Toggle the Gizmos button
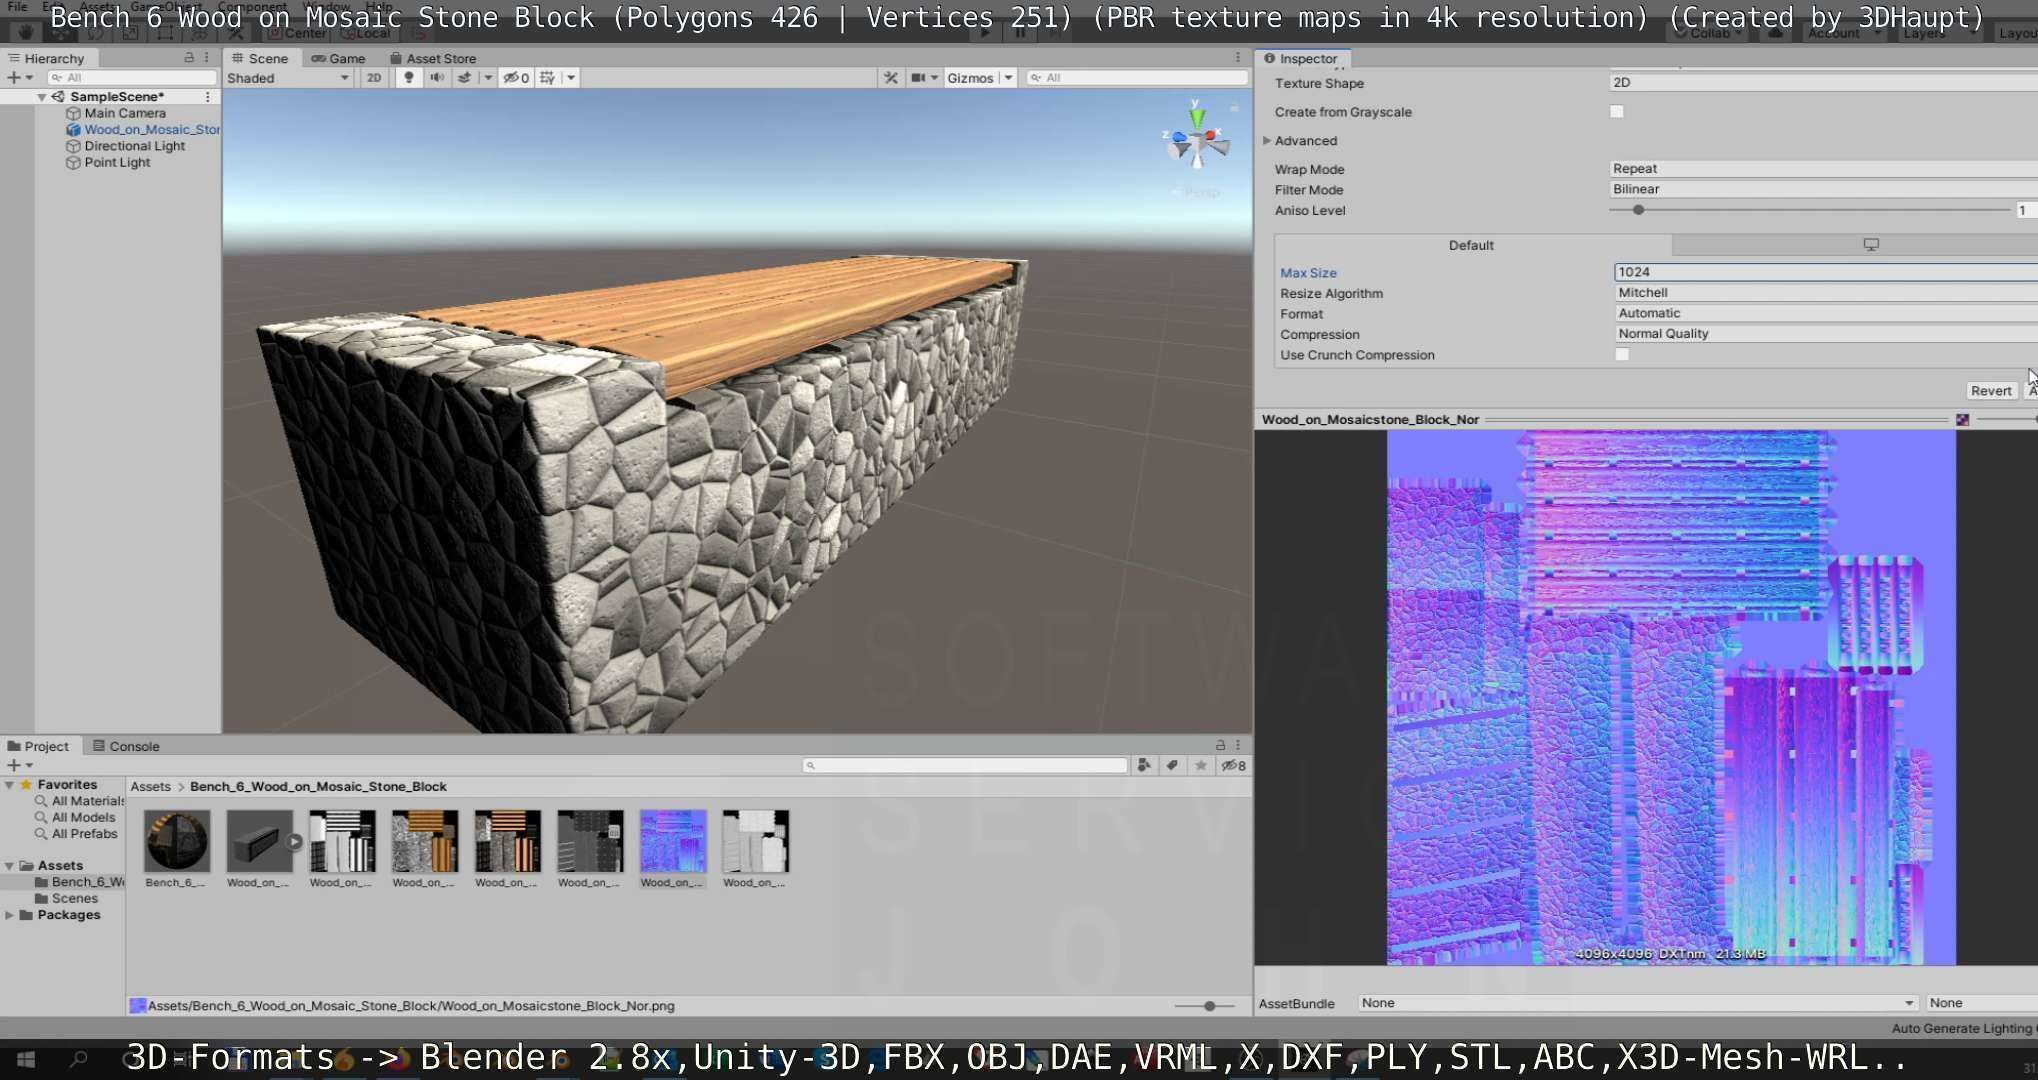The image size is (2038, 1080). (x=970, y=78)
